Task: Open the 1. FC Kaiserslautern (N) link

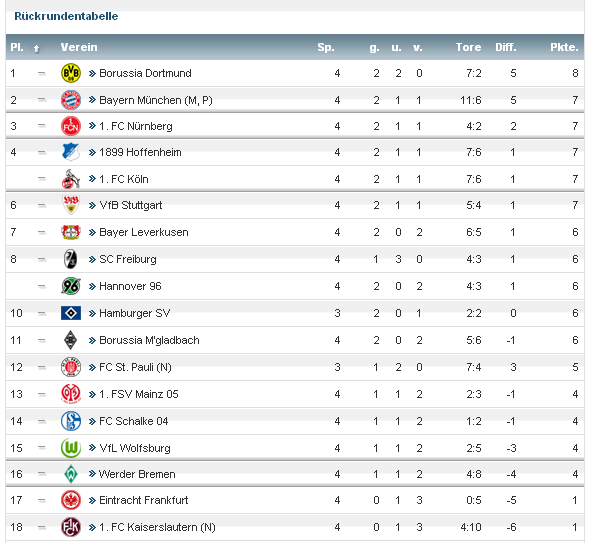Action: [x=157, y=527]
